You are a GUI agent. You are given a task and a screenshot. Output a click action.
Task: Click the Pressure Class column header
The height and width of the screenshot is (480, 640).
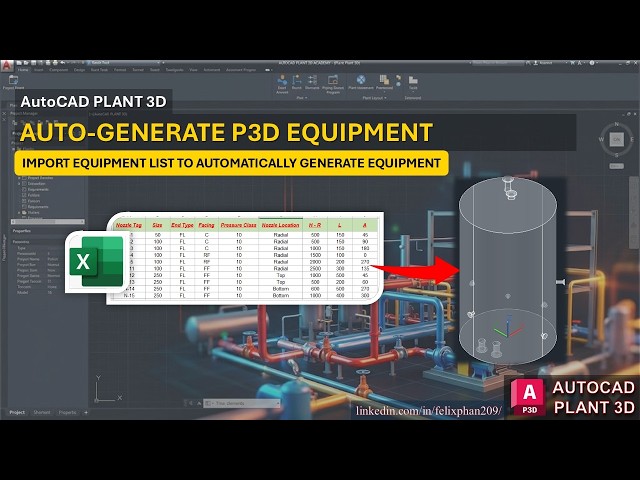(238, 225)
